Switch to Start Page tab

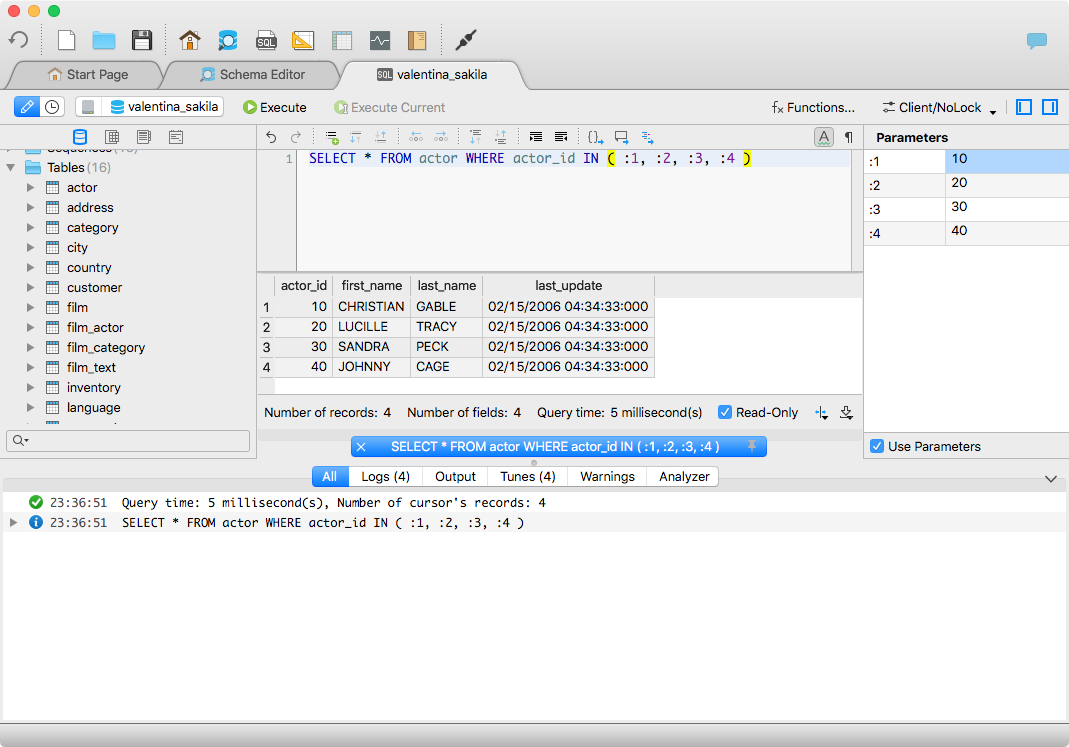[x=87, y=74]
